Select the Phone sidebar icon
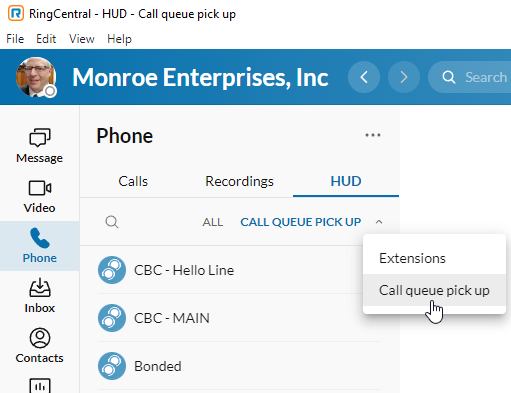 click(39, 246)
